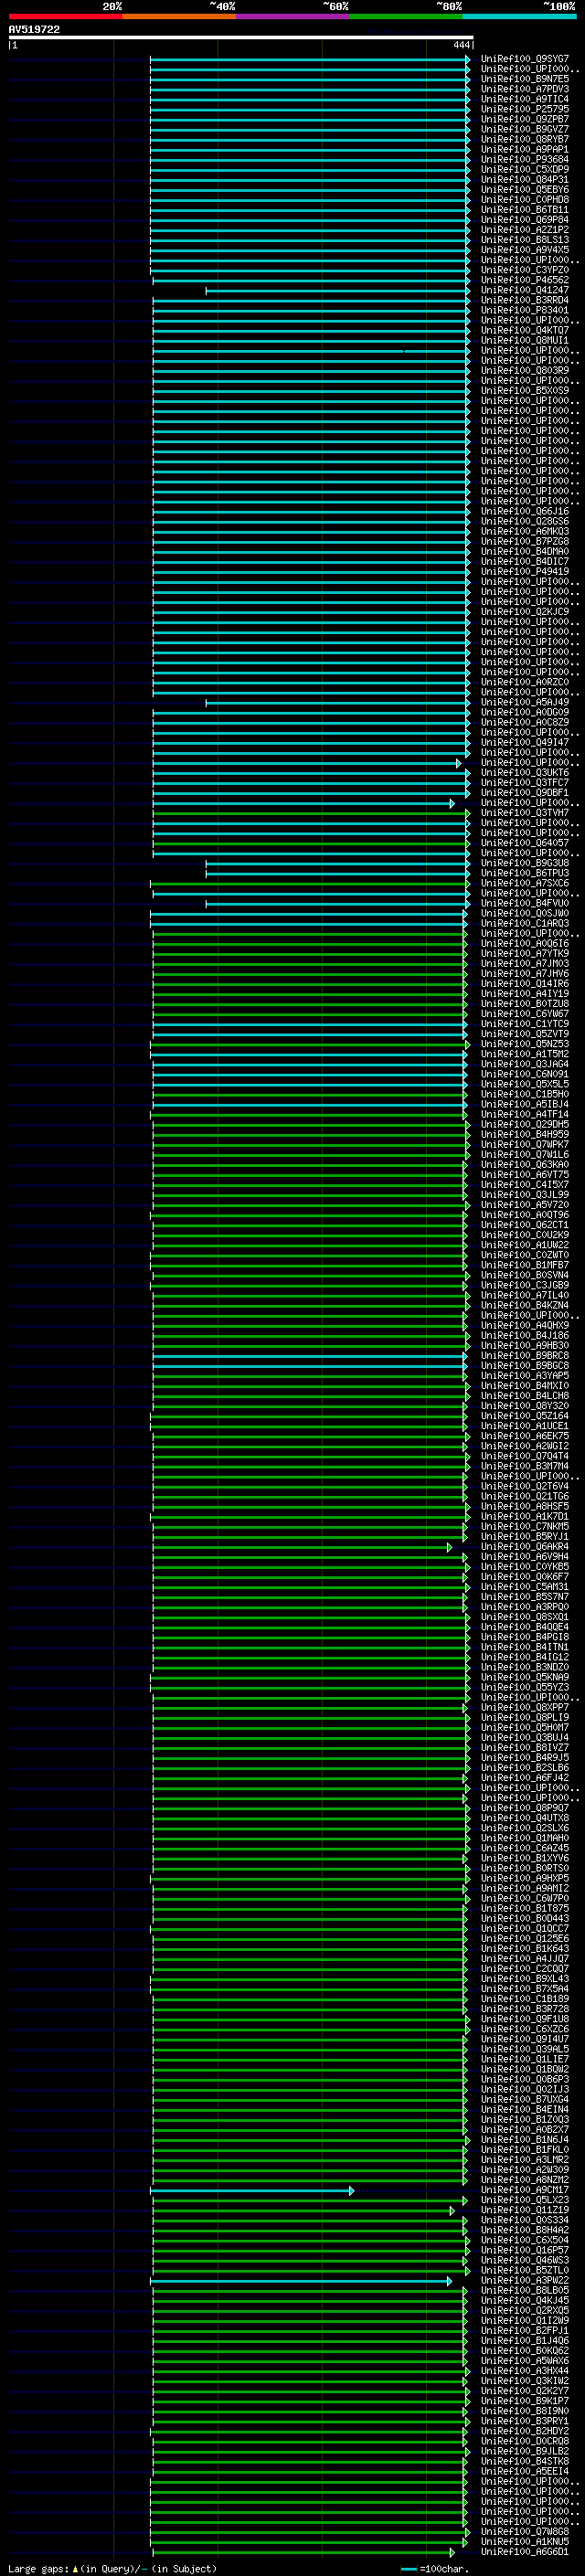Click the =100char. scale legend
This screenshot has height=2576, width=585.
click(434, 2568)
